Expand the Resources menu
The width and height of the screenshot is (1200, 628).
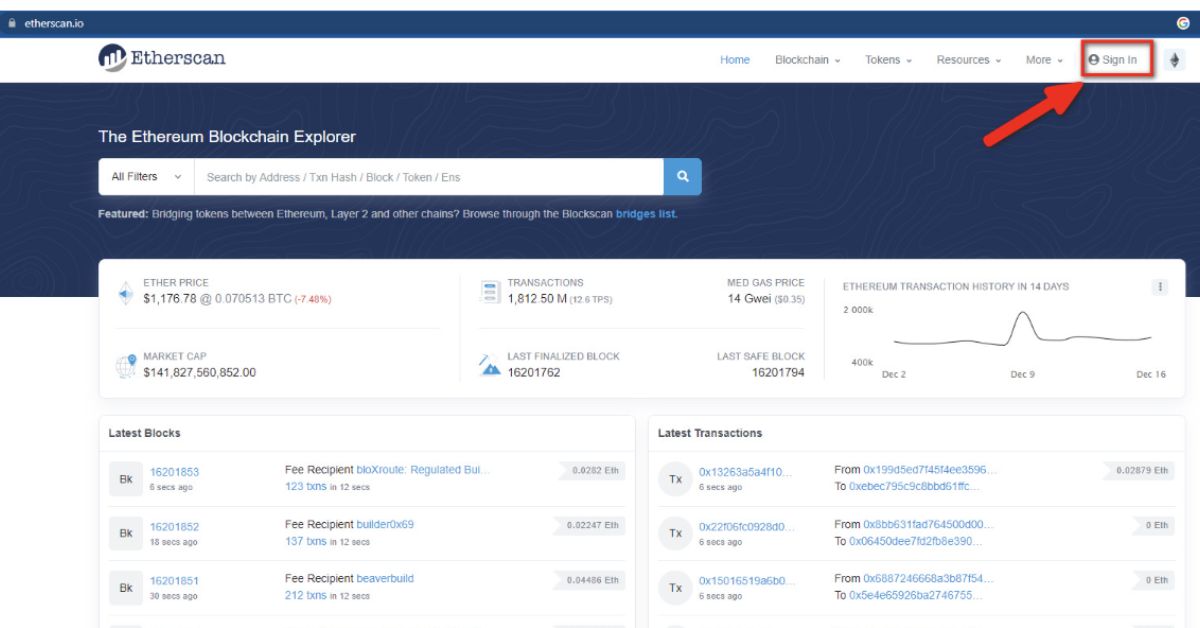pos(969,60)
